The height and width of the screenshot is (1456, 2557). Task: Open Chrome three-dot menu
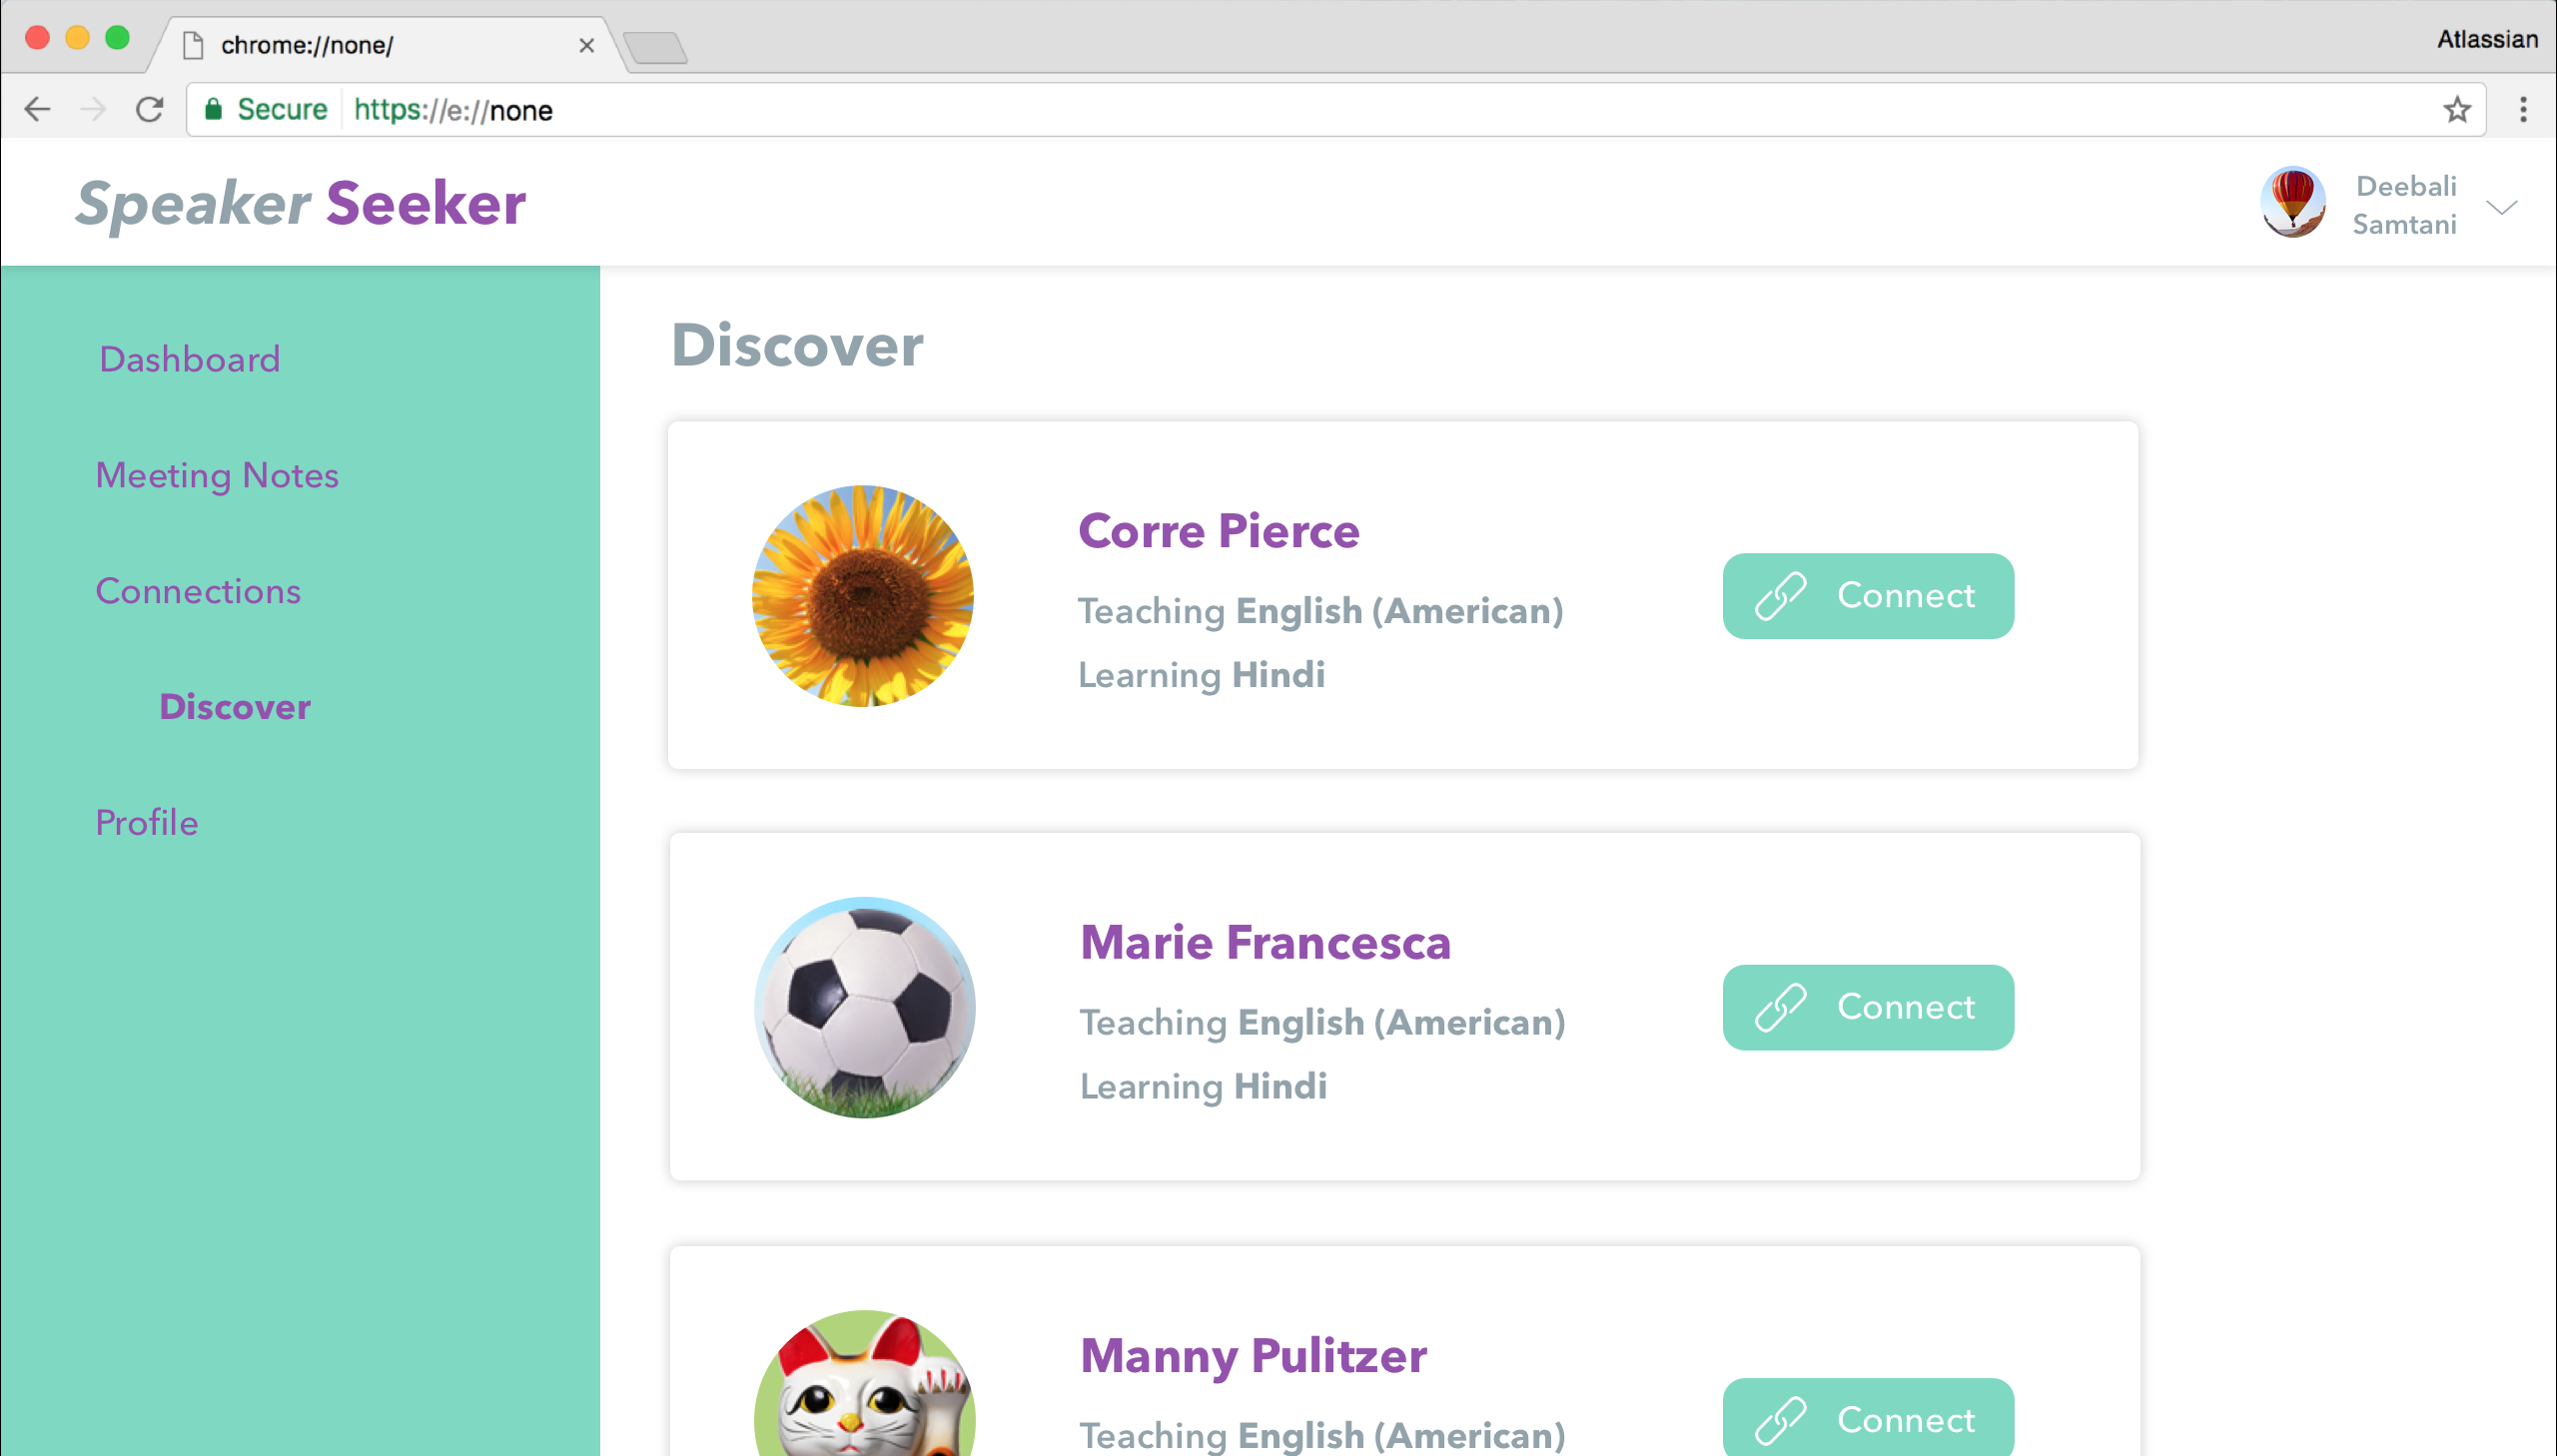[x=2523, y=109]
